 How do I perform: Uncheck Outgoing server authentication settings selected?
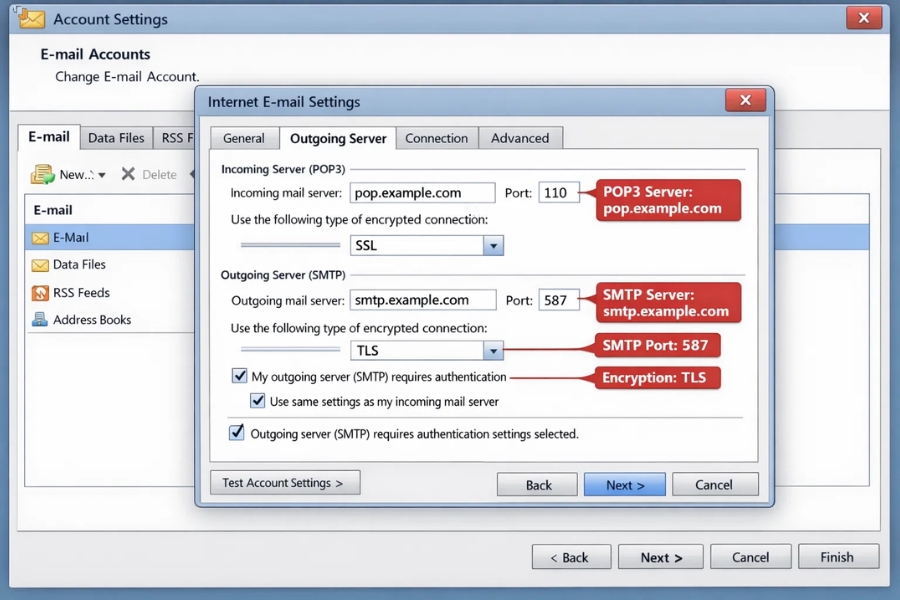(x=237, y=432)
